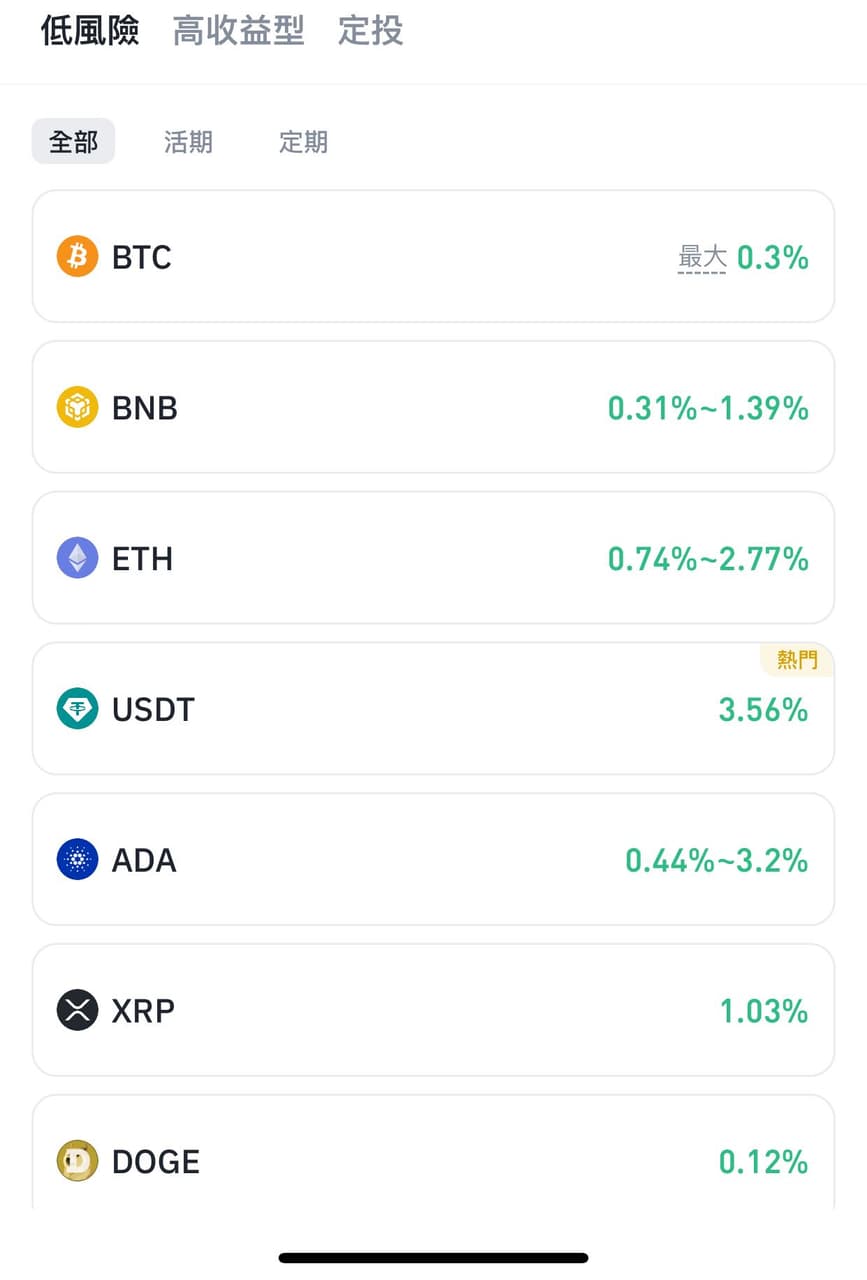This screenshot has width=867, height=1280.
Task: Tap the 熱門 badge on USDT
Action: [x=797, y=660]
